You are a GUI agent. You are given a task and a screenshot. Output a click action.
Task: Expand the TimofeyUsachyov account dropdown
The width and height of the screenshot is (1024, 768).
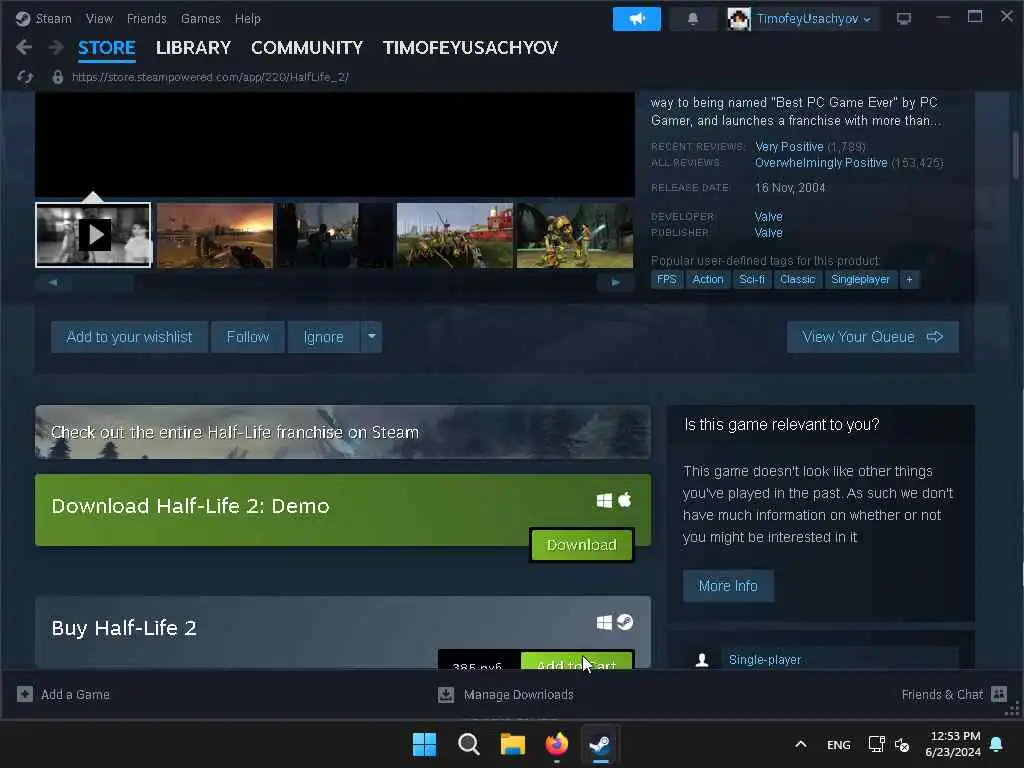coord(814,19)
